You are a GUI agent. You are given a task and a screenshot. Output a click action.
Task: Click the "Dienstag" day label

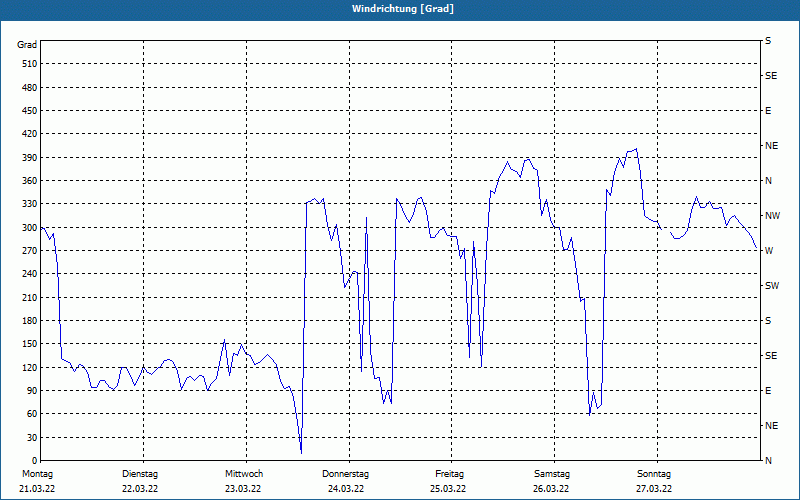[x=140, y=474]
